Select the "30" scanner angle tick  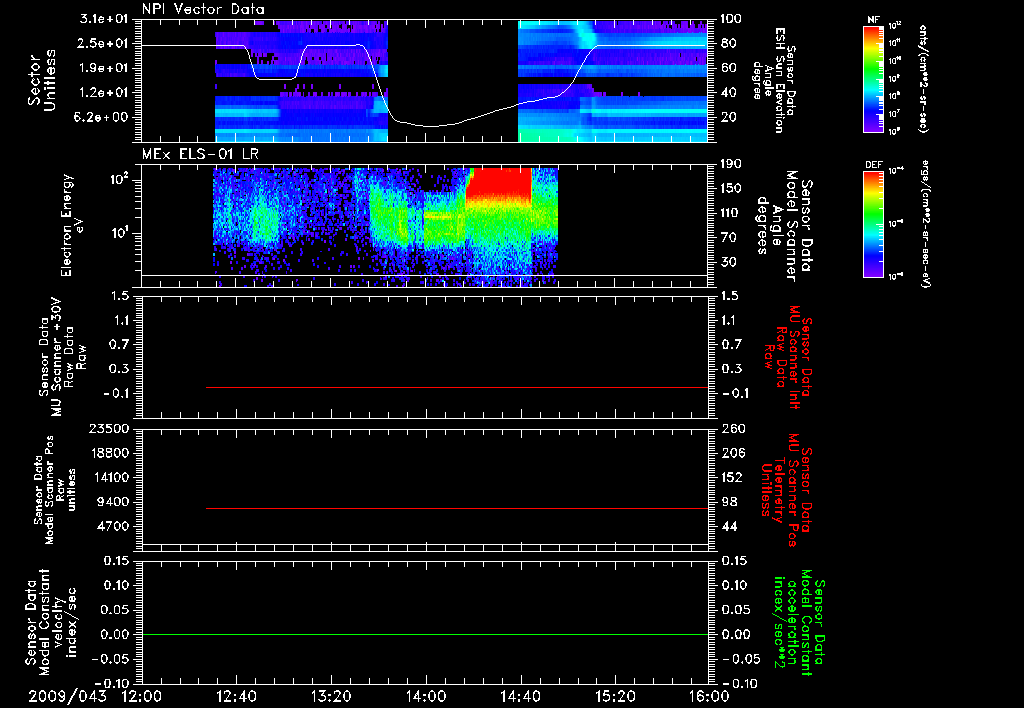click(x=729, y=263)
